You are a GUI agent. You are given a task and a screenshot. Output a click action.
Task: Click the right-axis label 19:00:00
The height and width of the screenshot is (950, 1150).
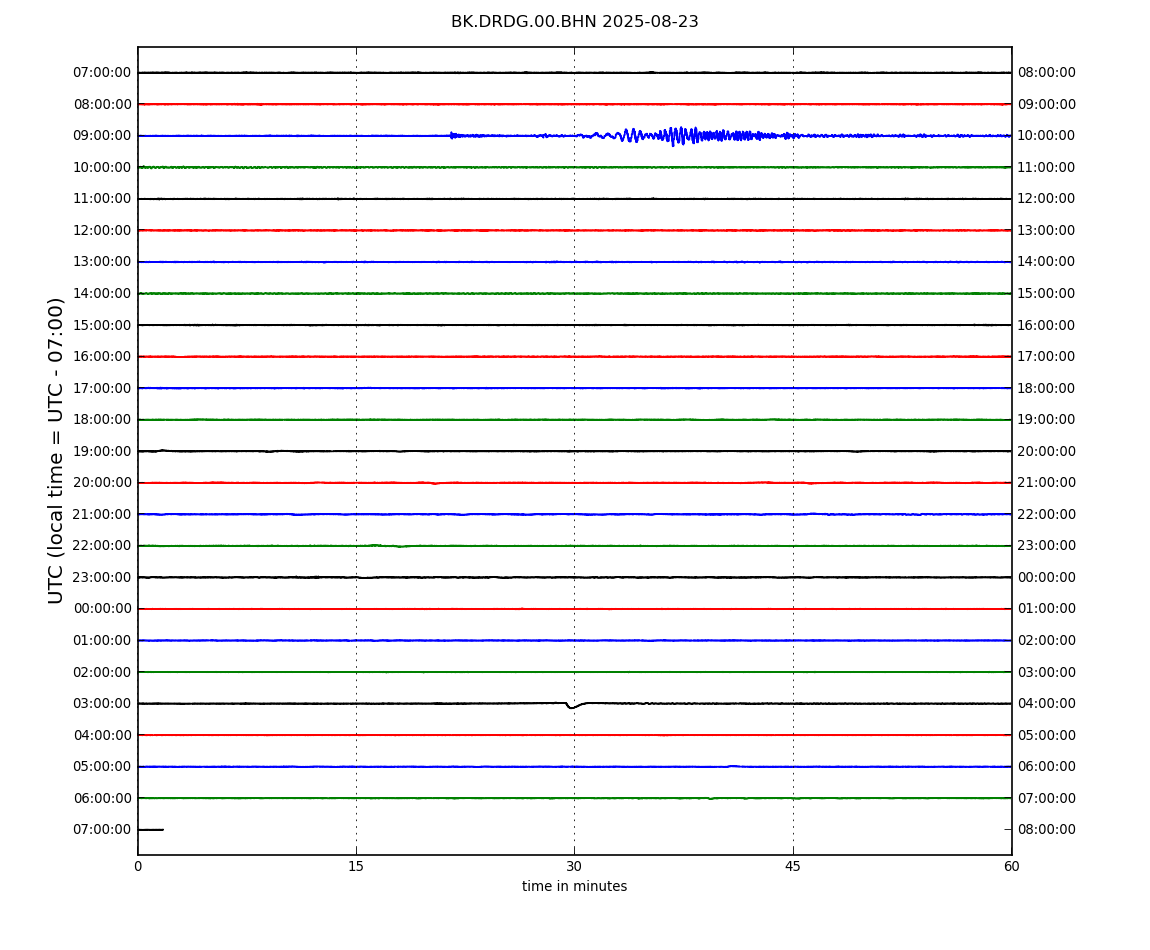pyautogui.click(x=1047, y=420)
